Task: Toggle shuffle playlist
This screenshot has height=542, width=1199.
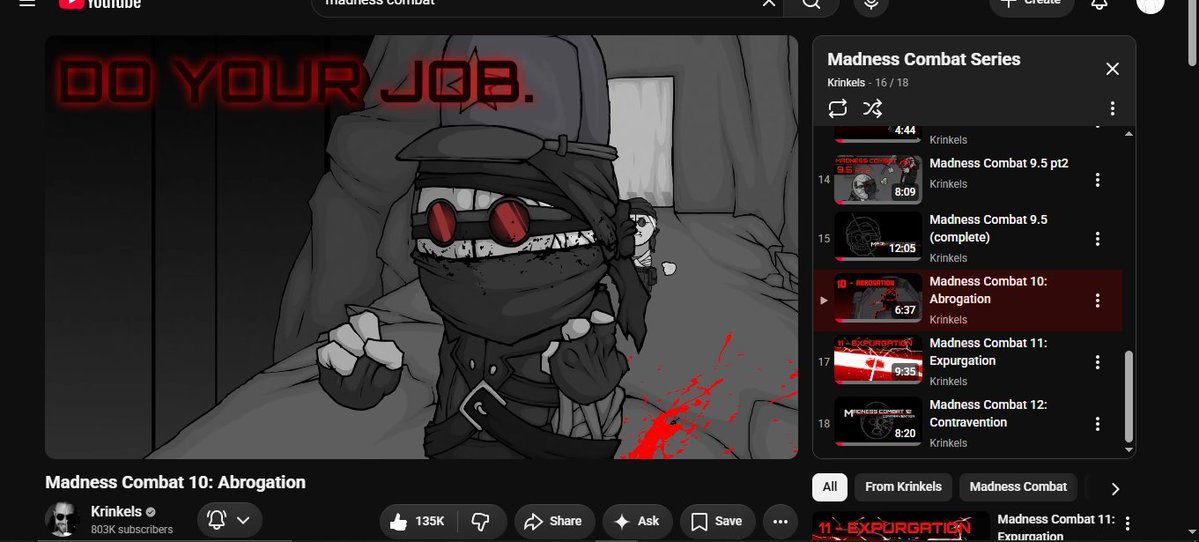Action: point(872,109)
